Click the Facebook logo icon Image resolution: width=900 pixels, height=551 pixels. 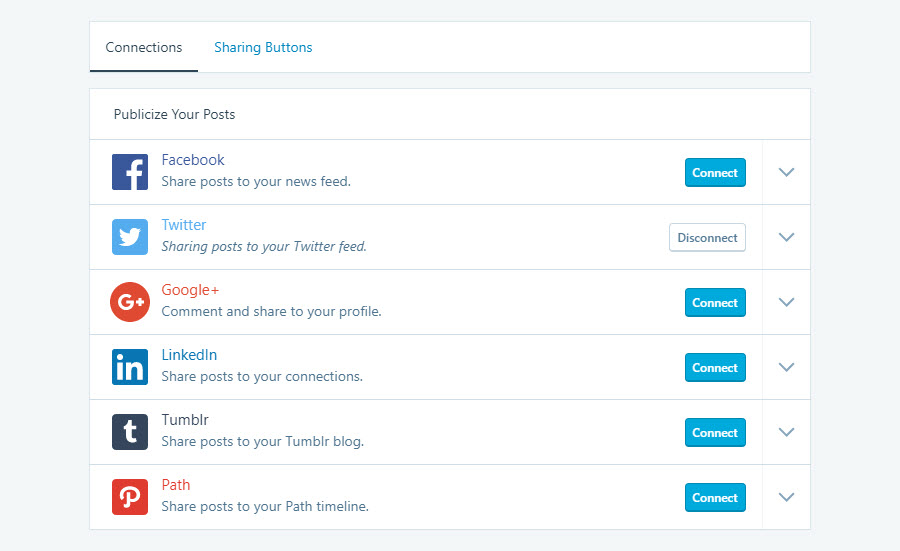coord(130,172)
